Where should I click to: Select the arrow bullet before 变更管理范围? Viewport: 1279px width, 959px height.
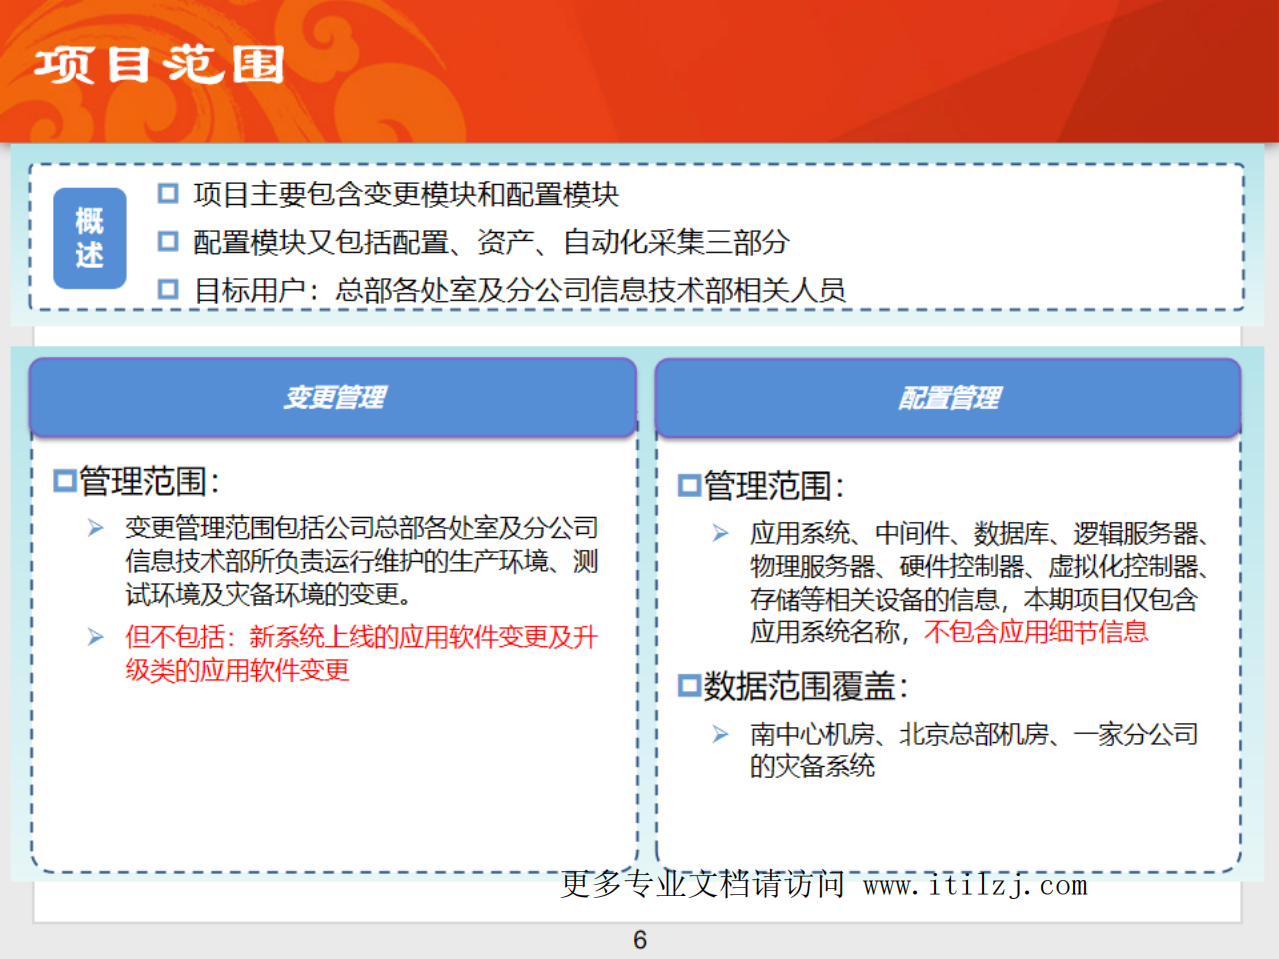click(95, 528)
